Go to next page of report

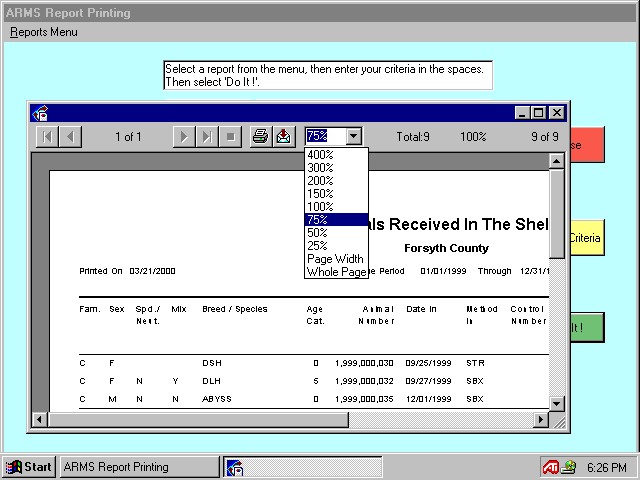(184, 137)
